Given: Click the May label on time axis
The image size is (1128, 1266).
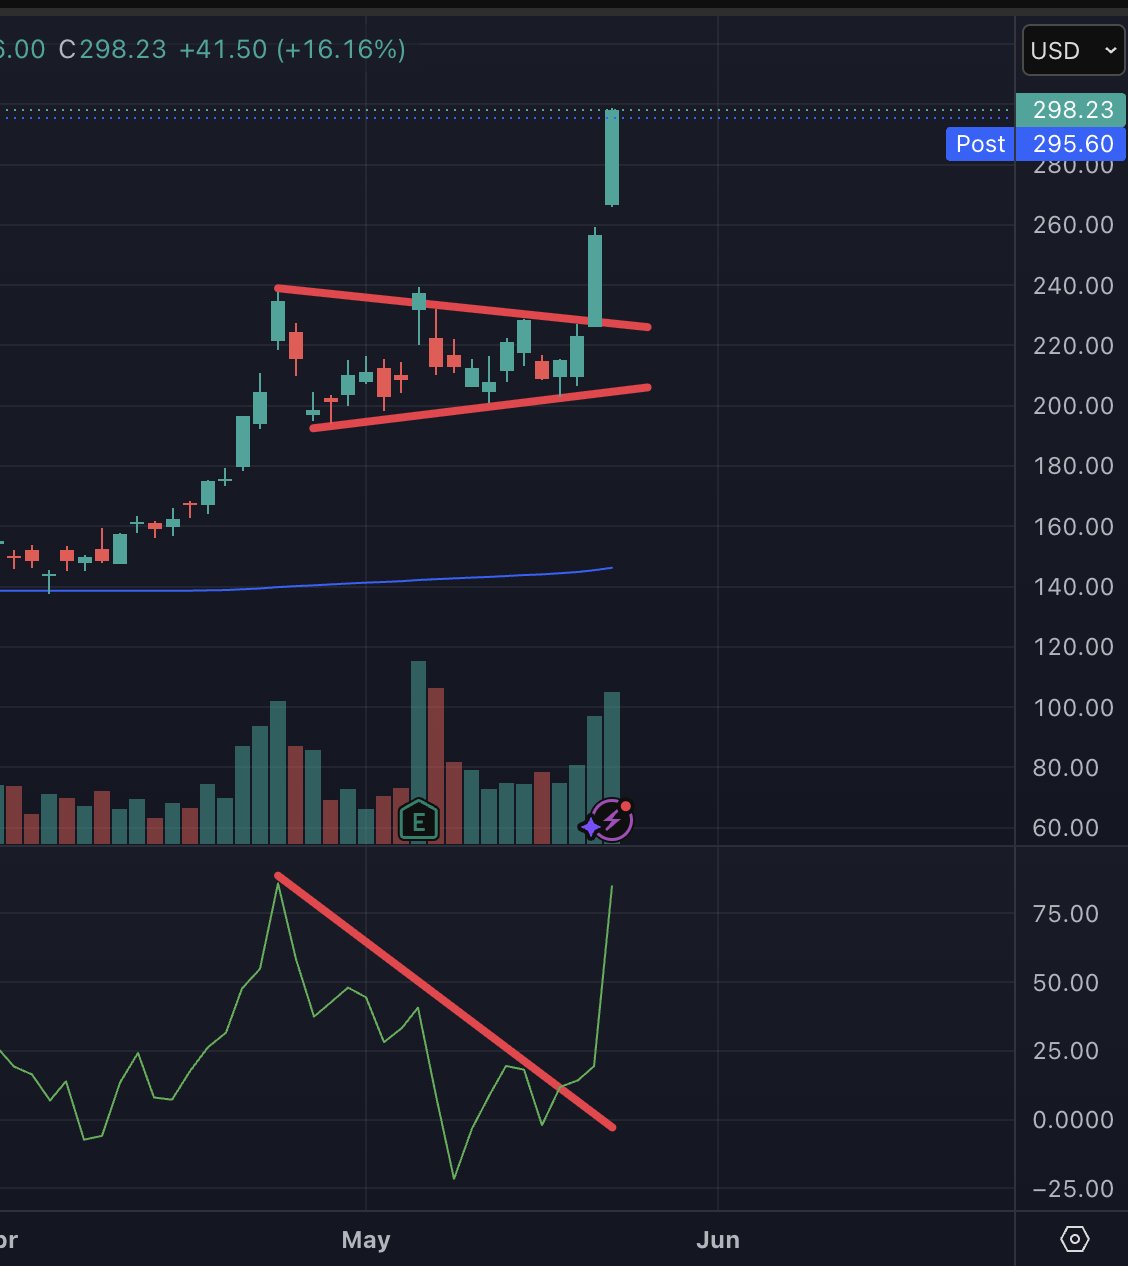Looking at the screenshot, I should 366,1240.
